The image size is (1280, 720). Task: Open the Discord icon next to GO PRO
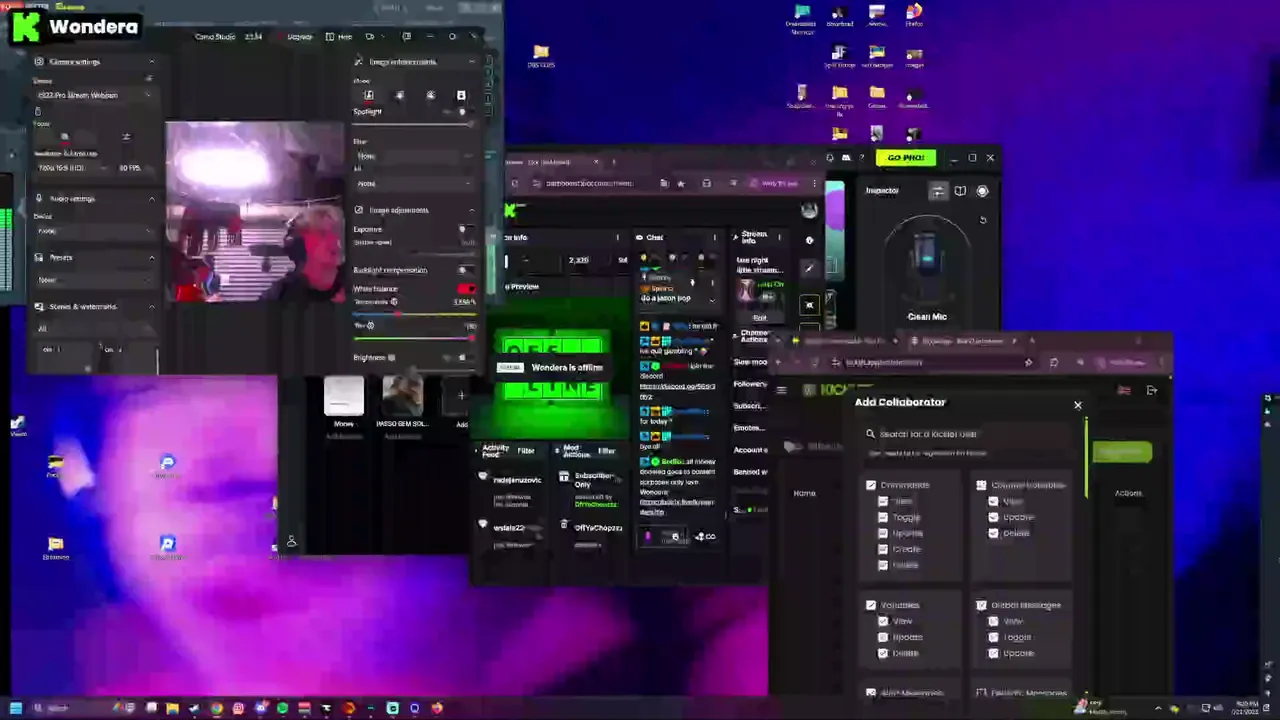(846, 158)
